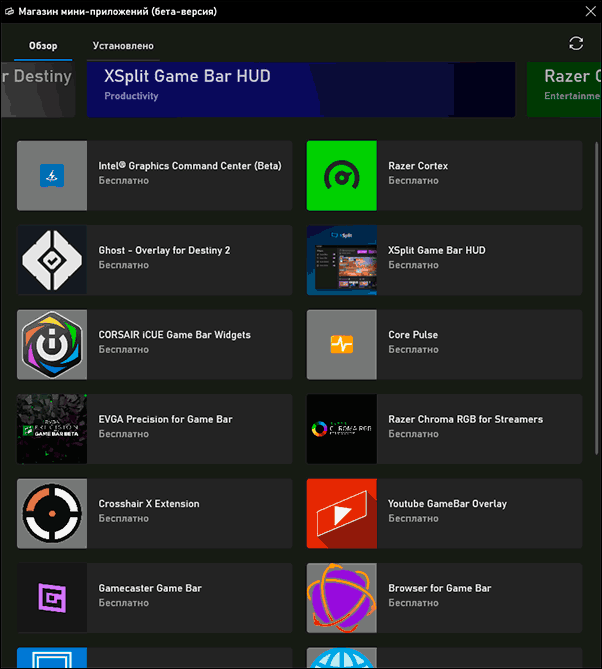Click 'XSplit Game Bar HUD' list title
Image resolution: width=602 pixels, height=669 pixels.
[x=436, y=250]
